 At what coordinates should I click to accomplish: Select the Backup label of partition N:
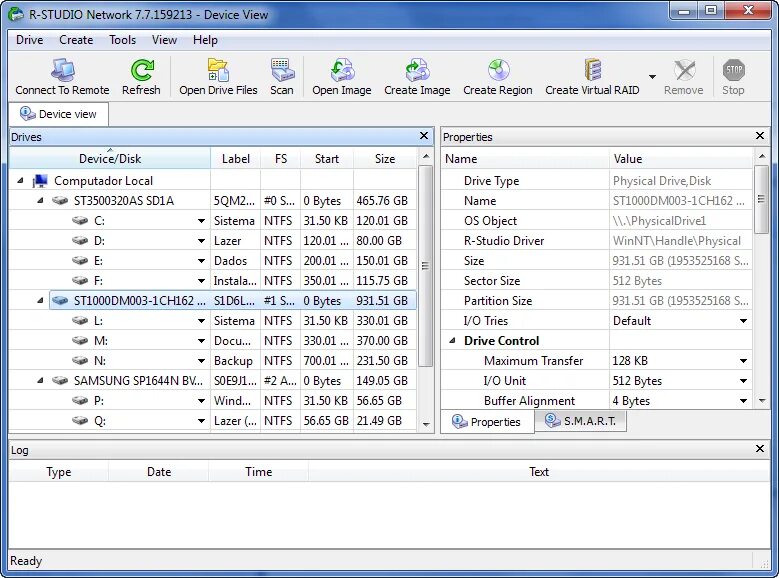pos(233,361)
